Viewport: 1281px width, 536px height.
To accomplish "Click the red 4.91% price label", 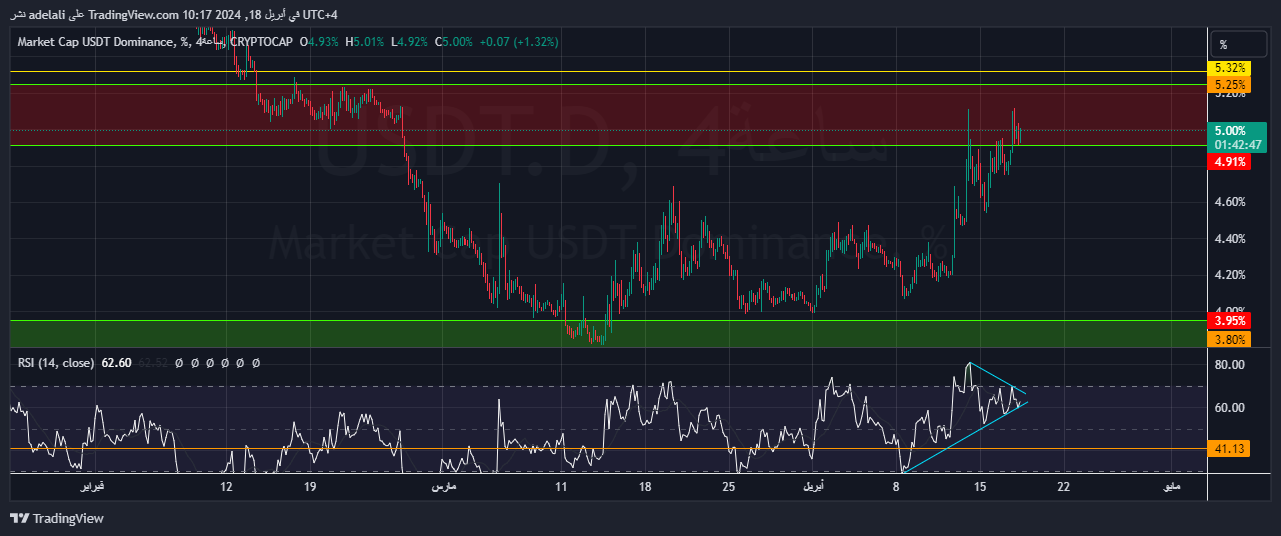I will pos(1229,161).
